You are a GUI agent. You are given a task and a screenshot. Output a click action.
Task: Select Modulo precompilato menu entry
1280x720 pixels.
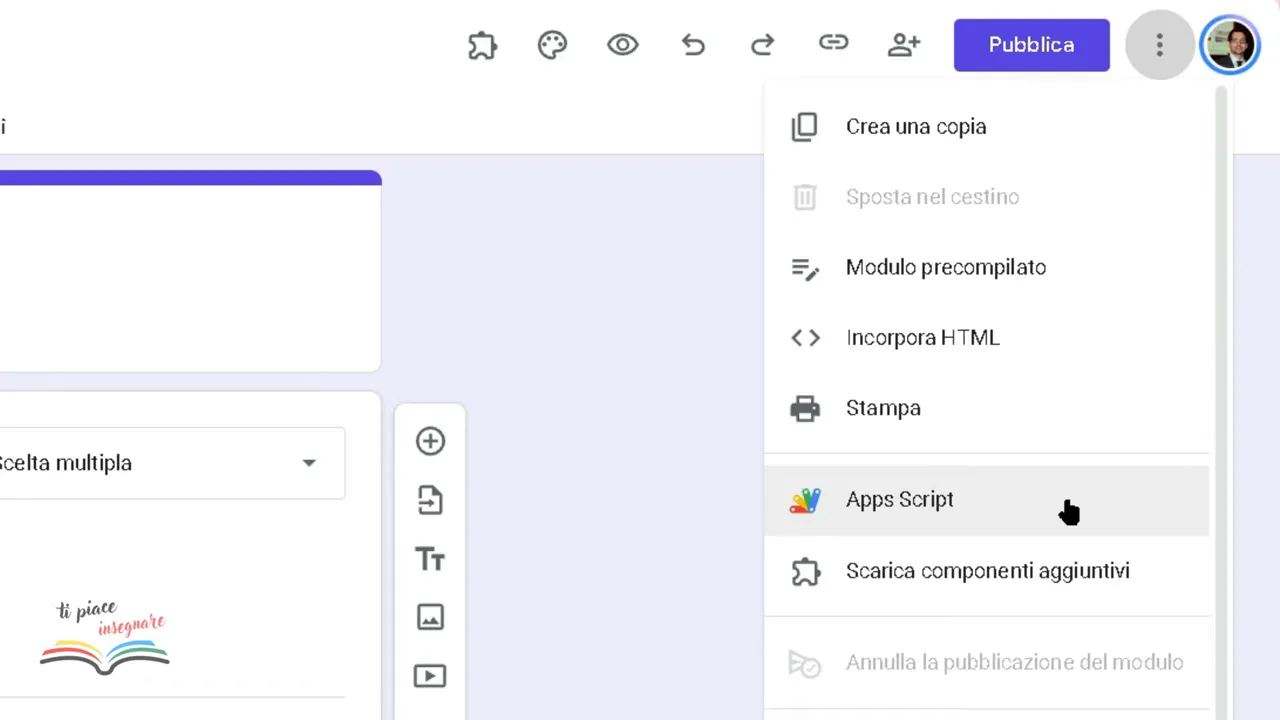[987, 267]
